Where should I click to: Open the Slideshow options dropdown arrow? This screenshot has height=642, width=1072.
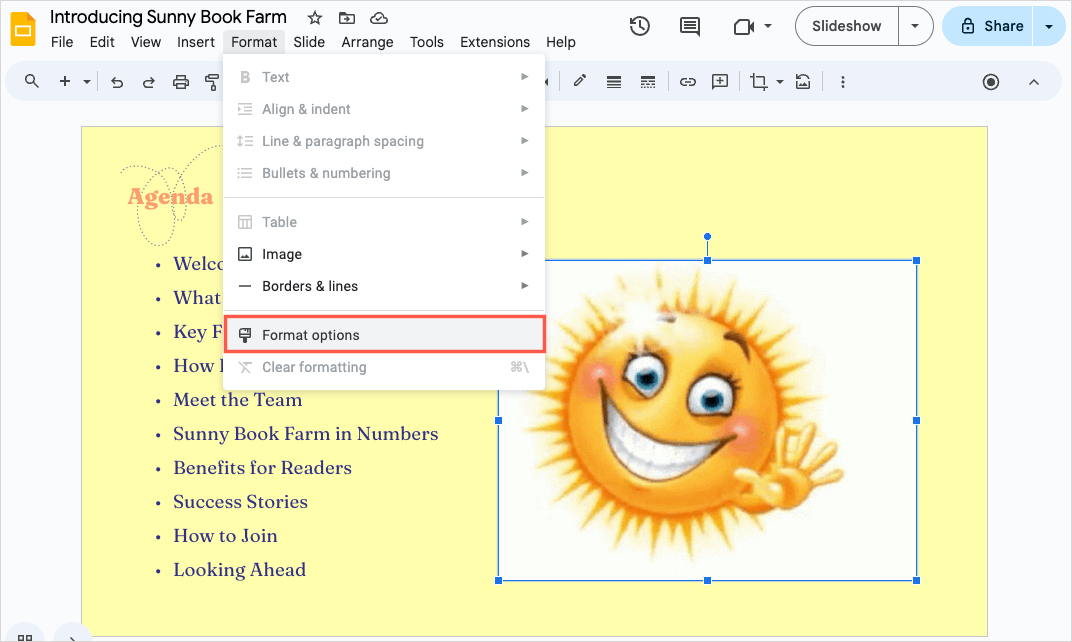click(x=915, y=27)
